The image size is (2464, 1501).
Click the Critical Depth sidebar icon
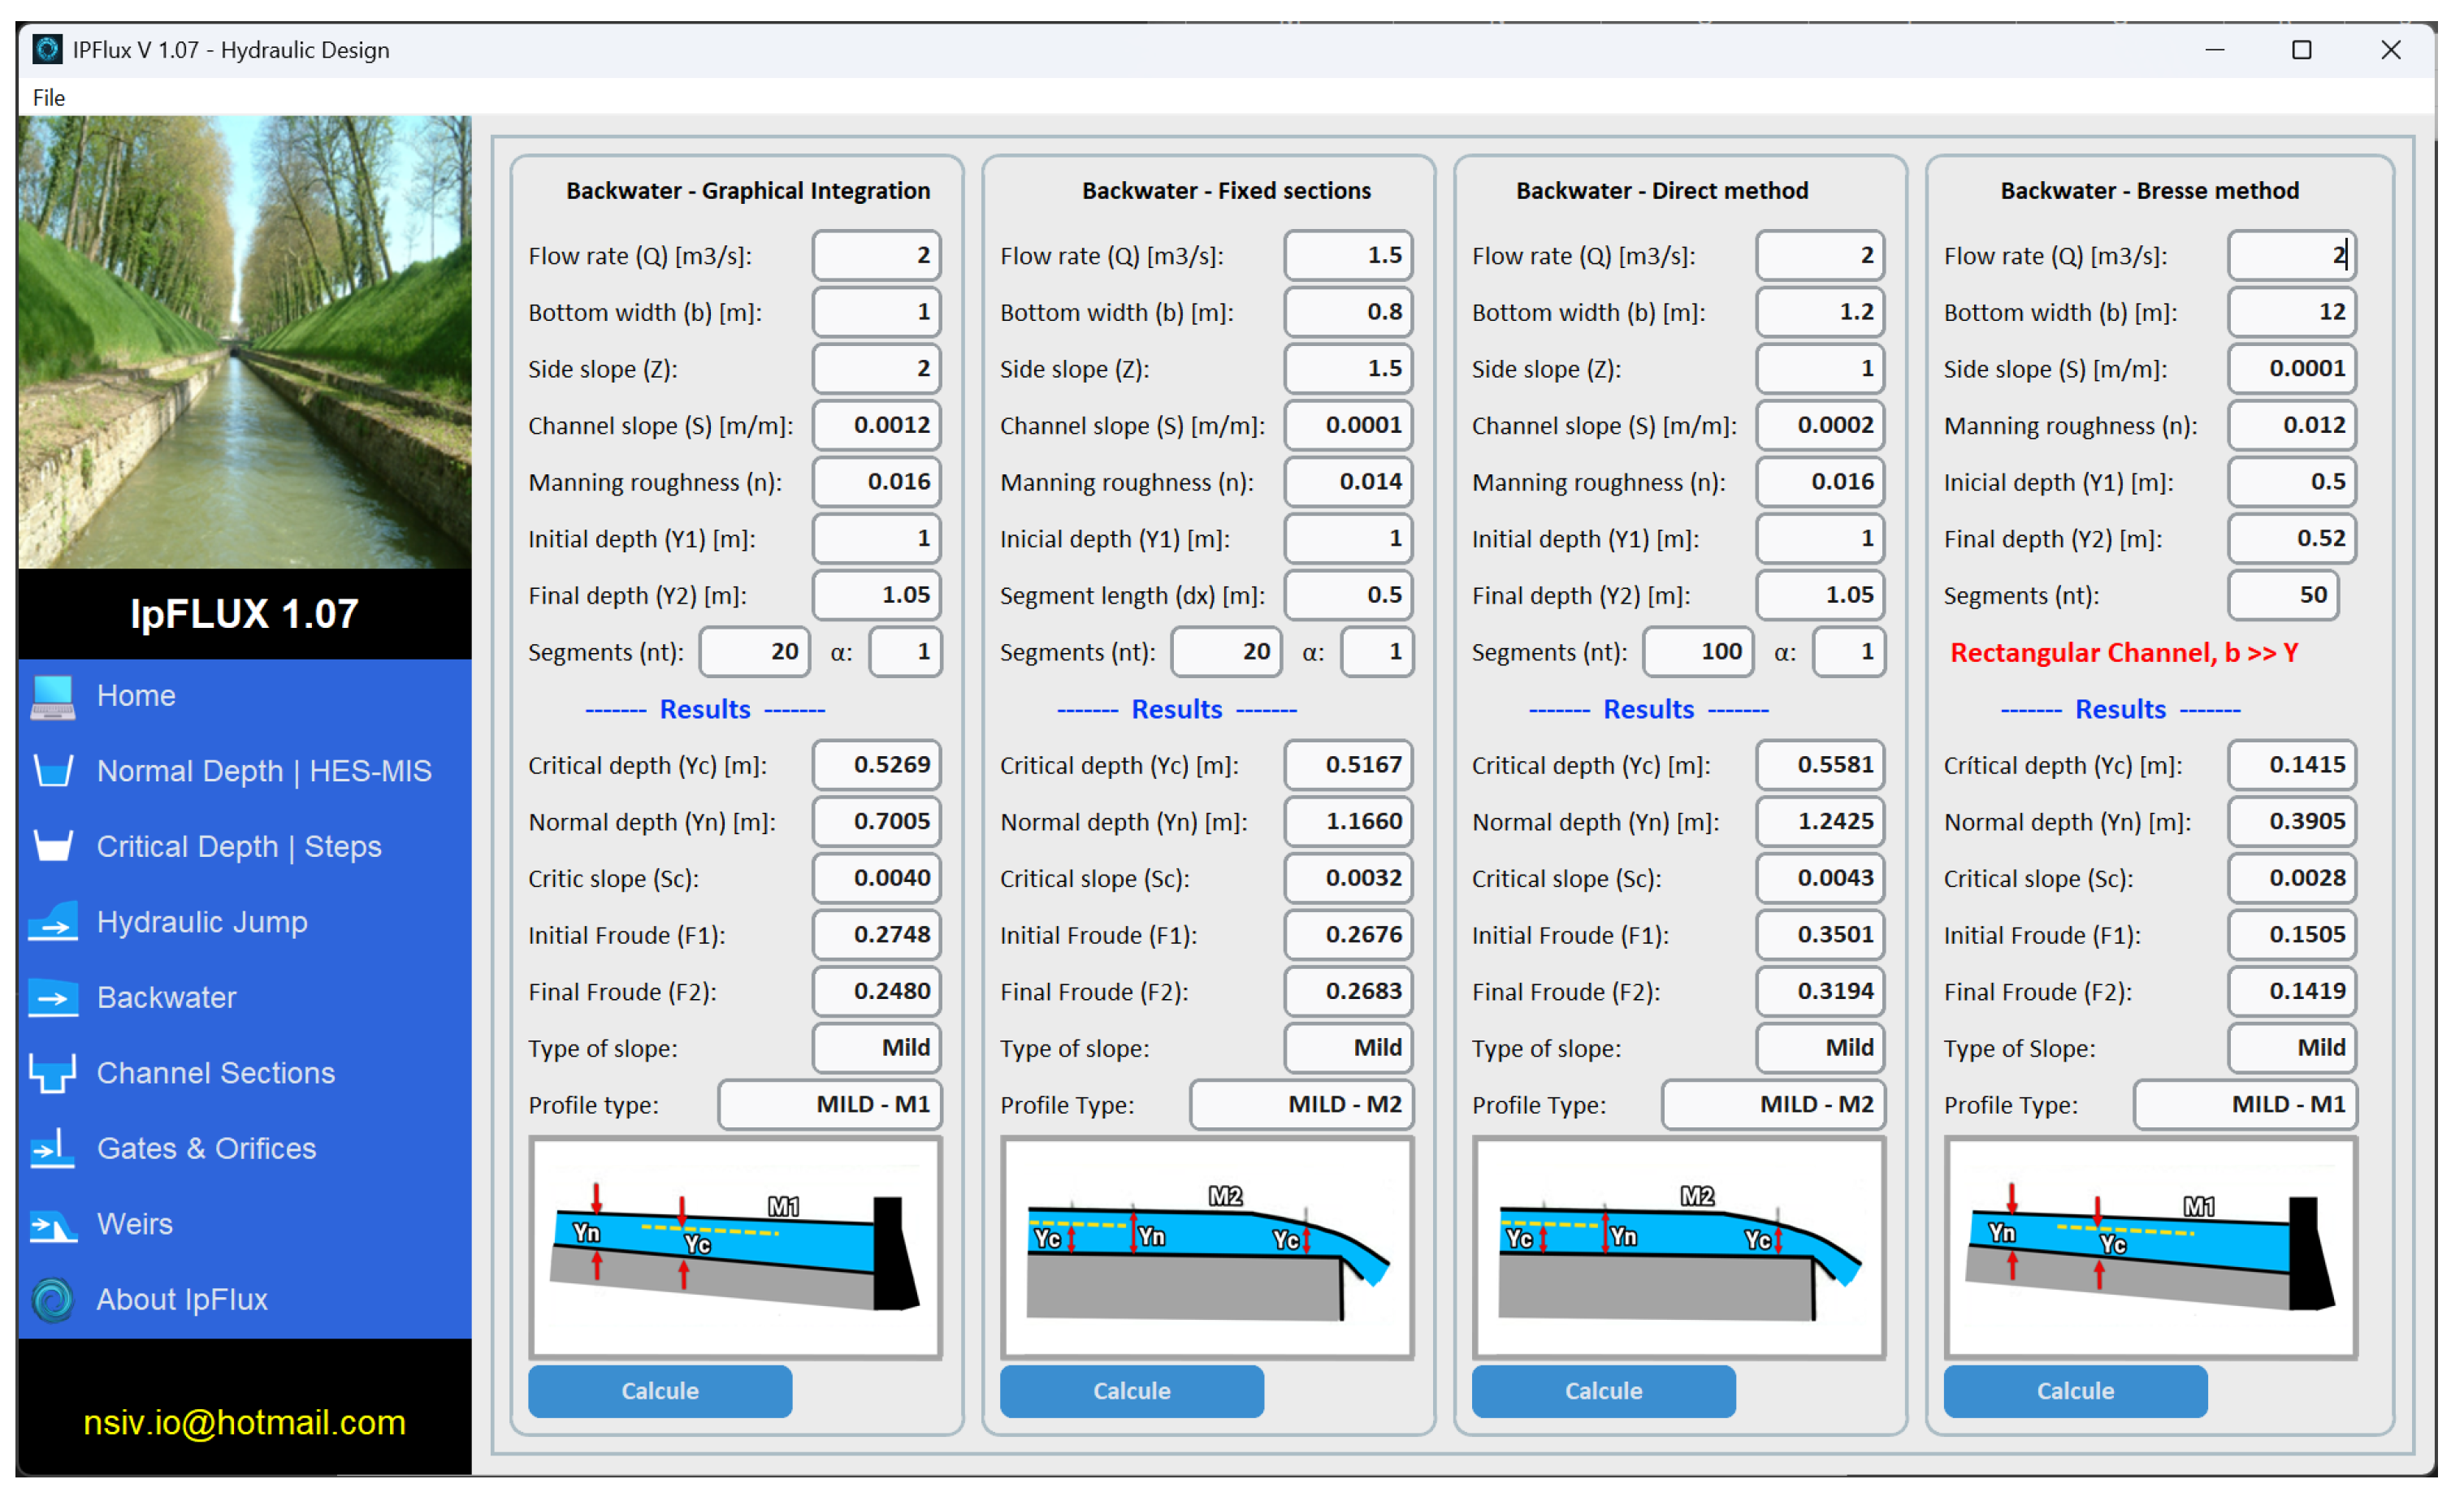pos(52,847)
